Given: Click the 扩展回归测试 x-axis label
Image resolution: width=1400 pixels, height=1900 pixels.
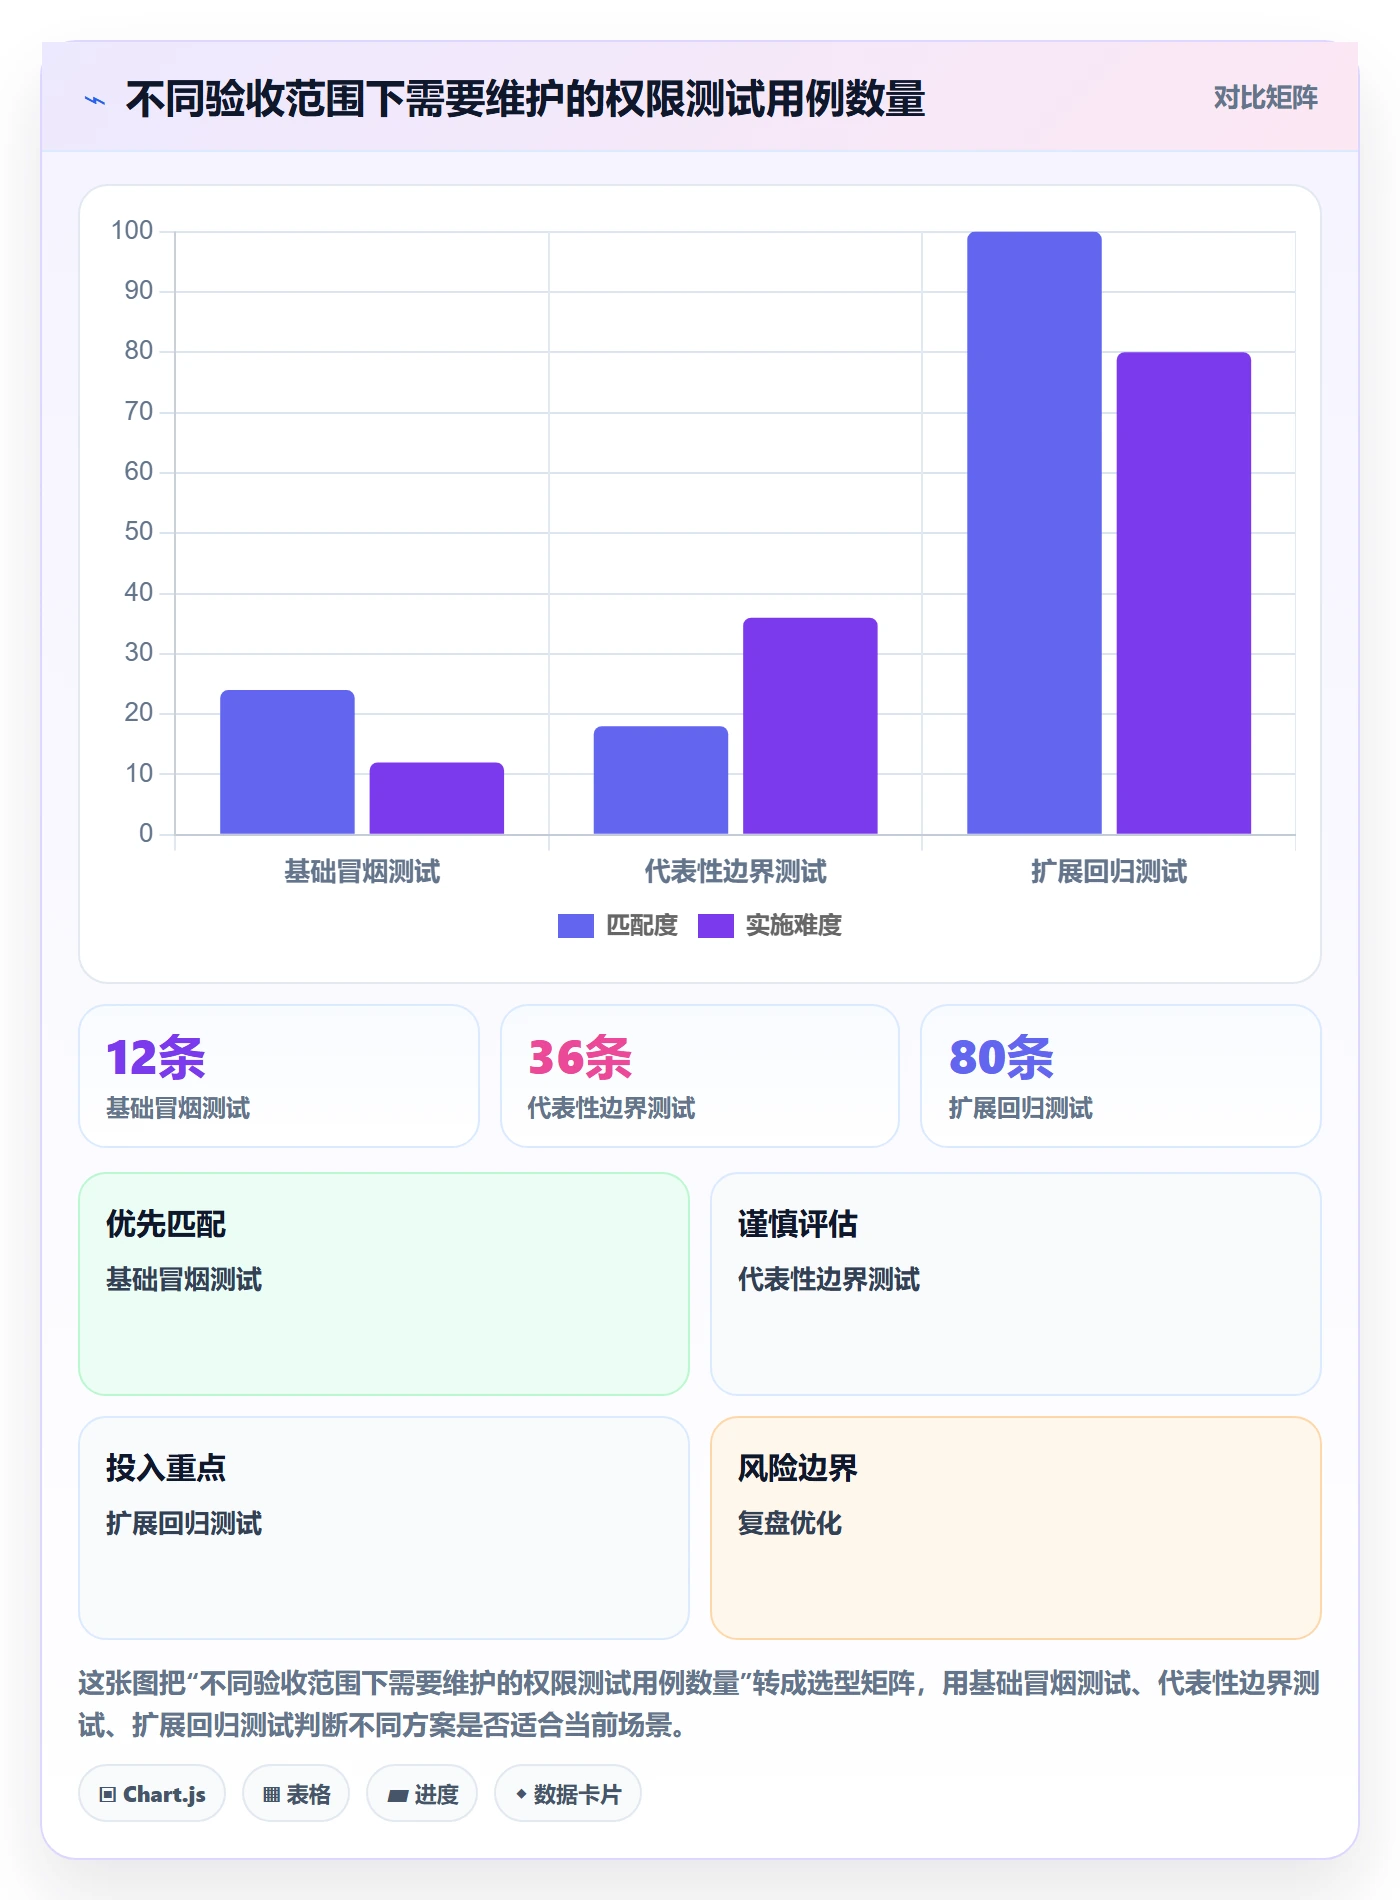Looking at the screenshot, I should pos(1109,872).
